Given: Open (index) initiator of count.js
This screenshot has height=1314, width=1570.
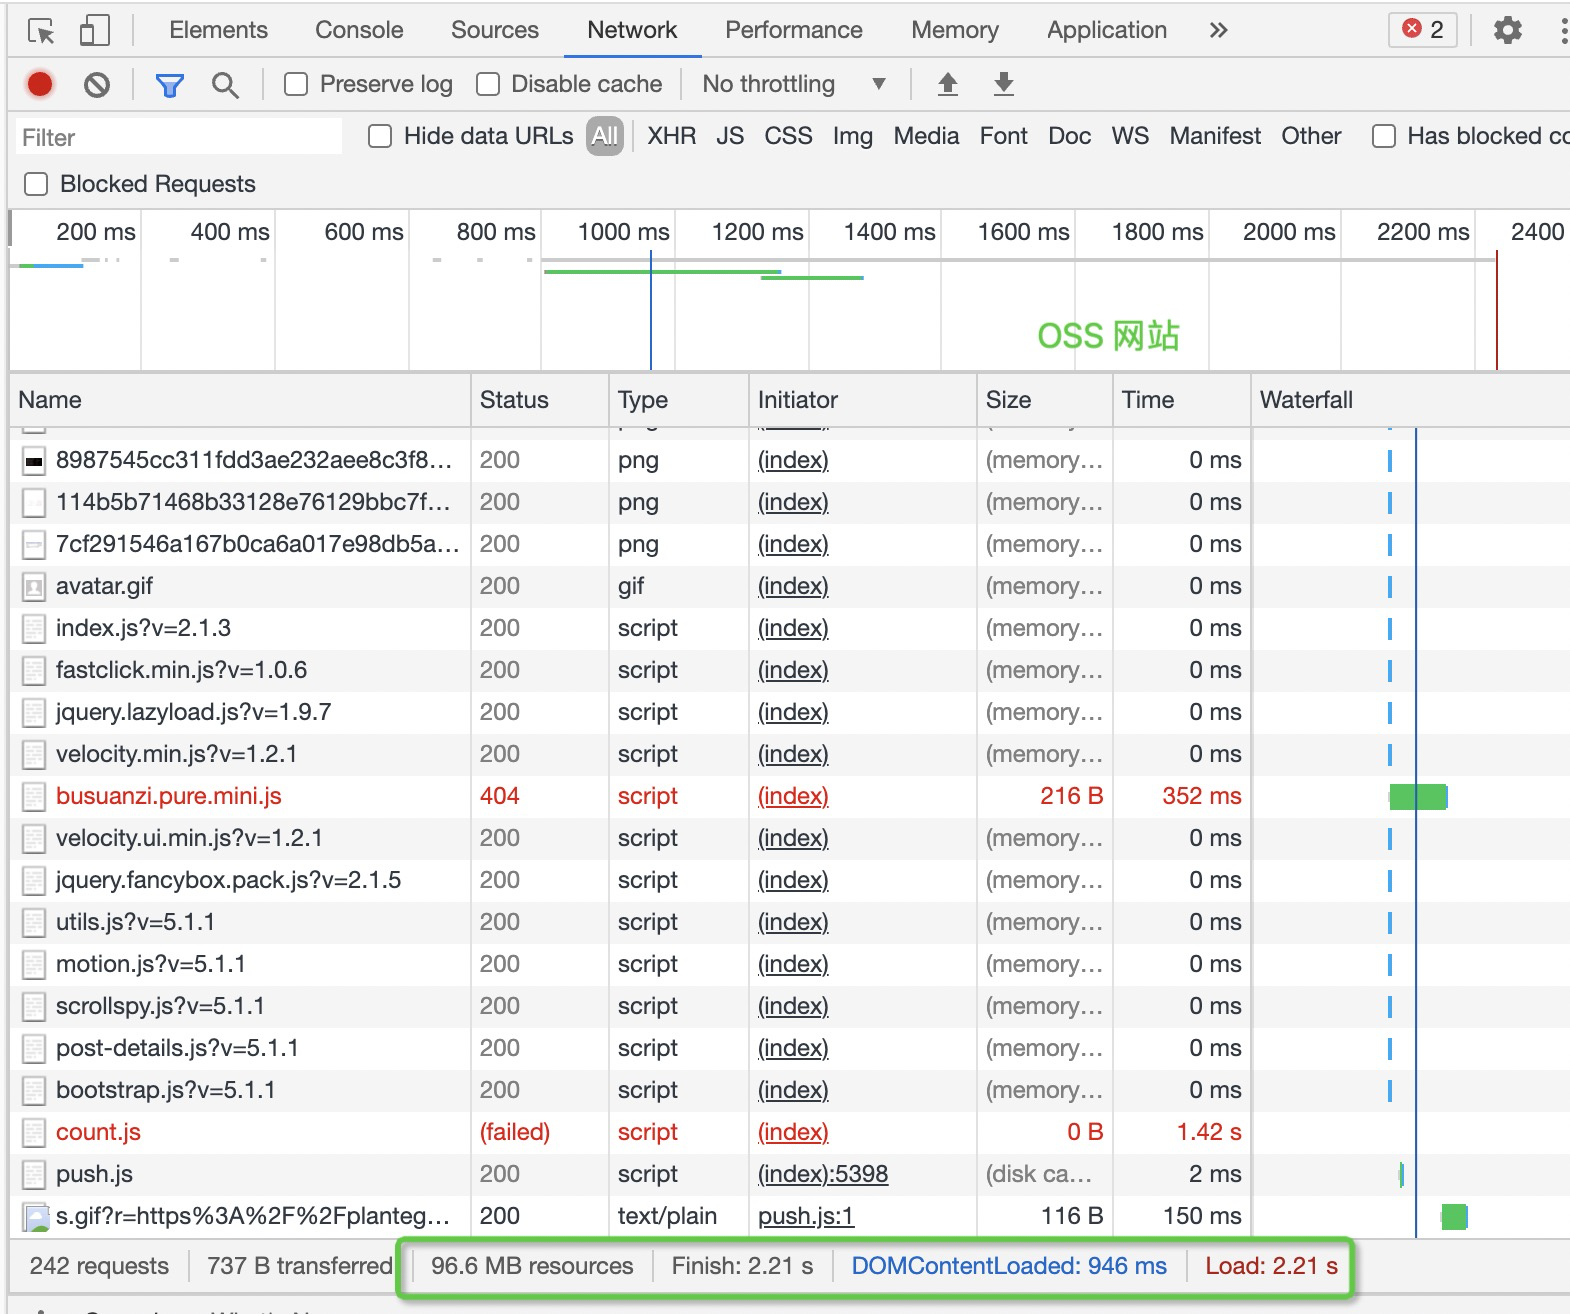Looking at the screenshot, I should coord(793,1132).
